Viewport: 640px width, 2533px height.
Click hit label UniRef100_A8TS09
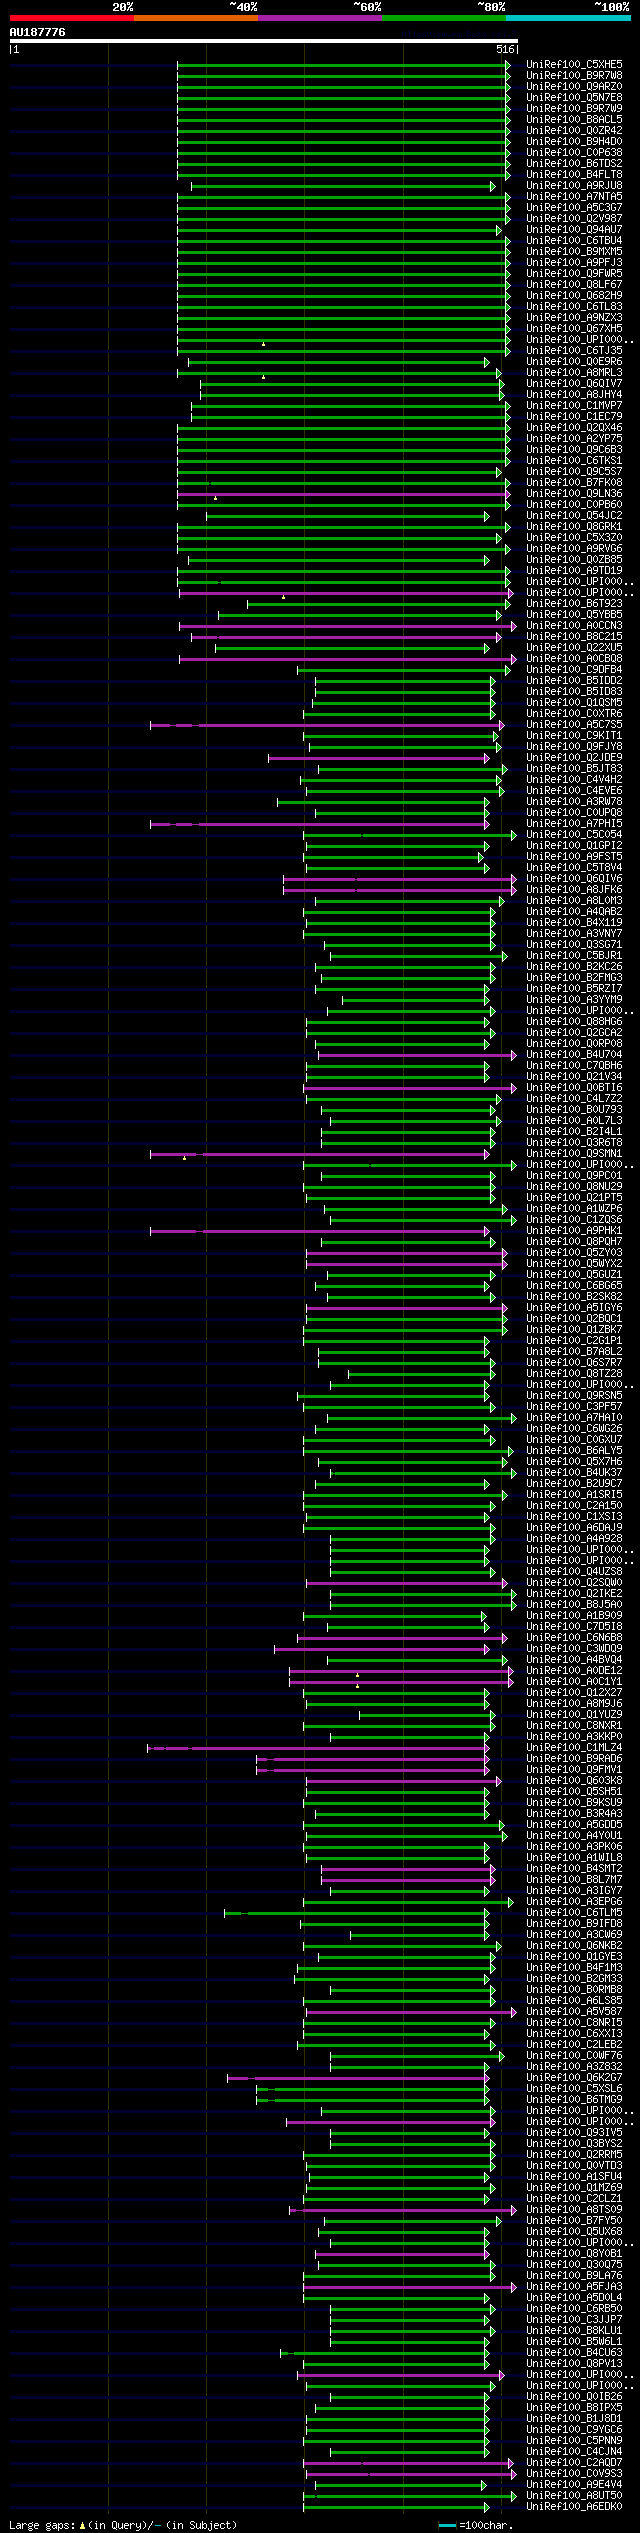[x=574, y=2209]
